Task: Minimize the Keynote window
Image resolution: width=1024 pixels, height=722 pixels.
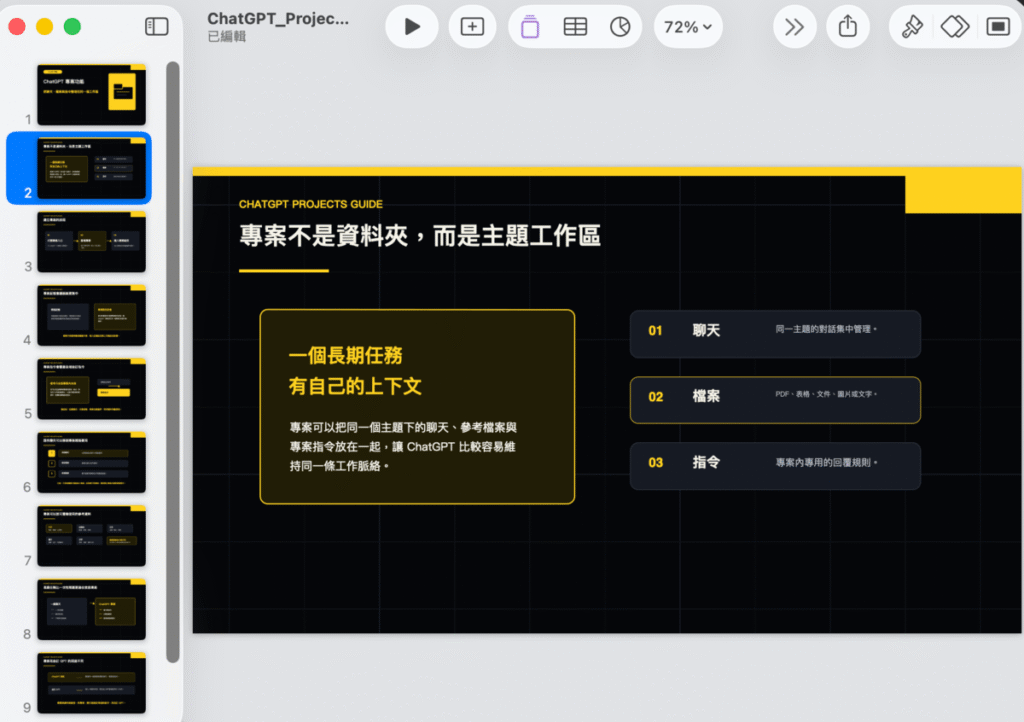Action: [x=44, y=27]
